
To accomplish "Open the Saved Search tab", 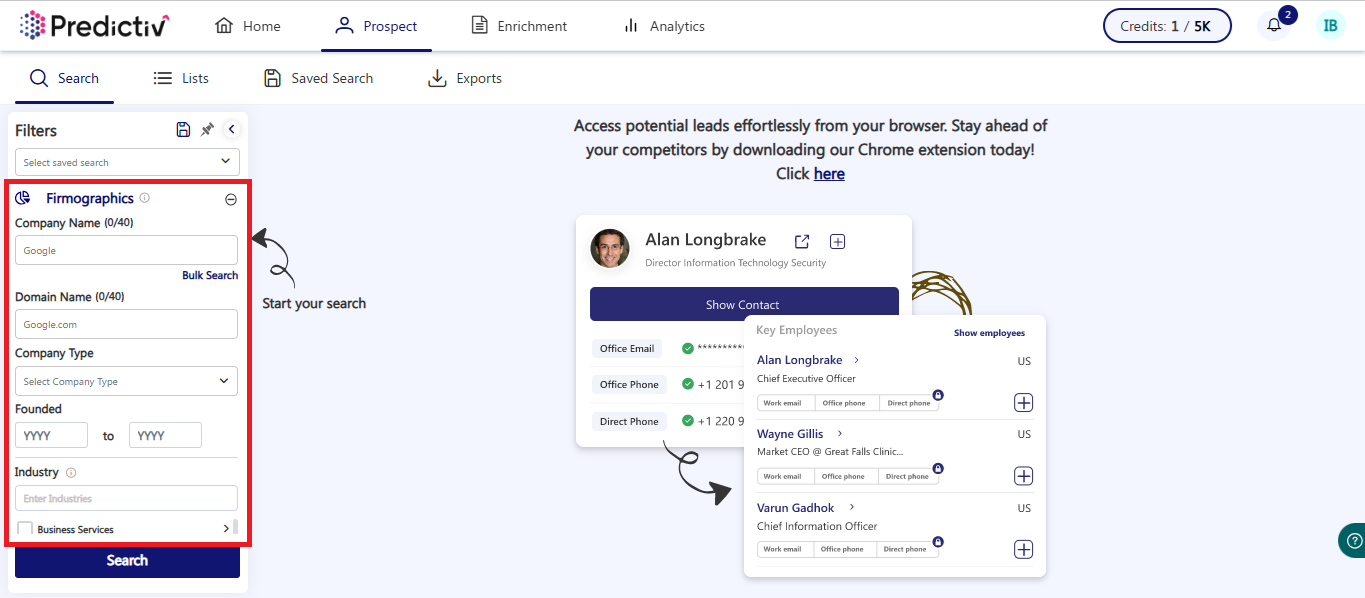I will (x=318, y=78).
